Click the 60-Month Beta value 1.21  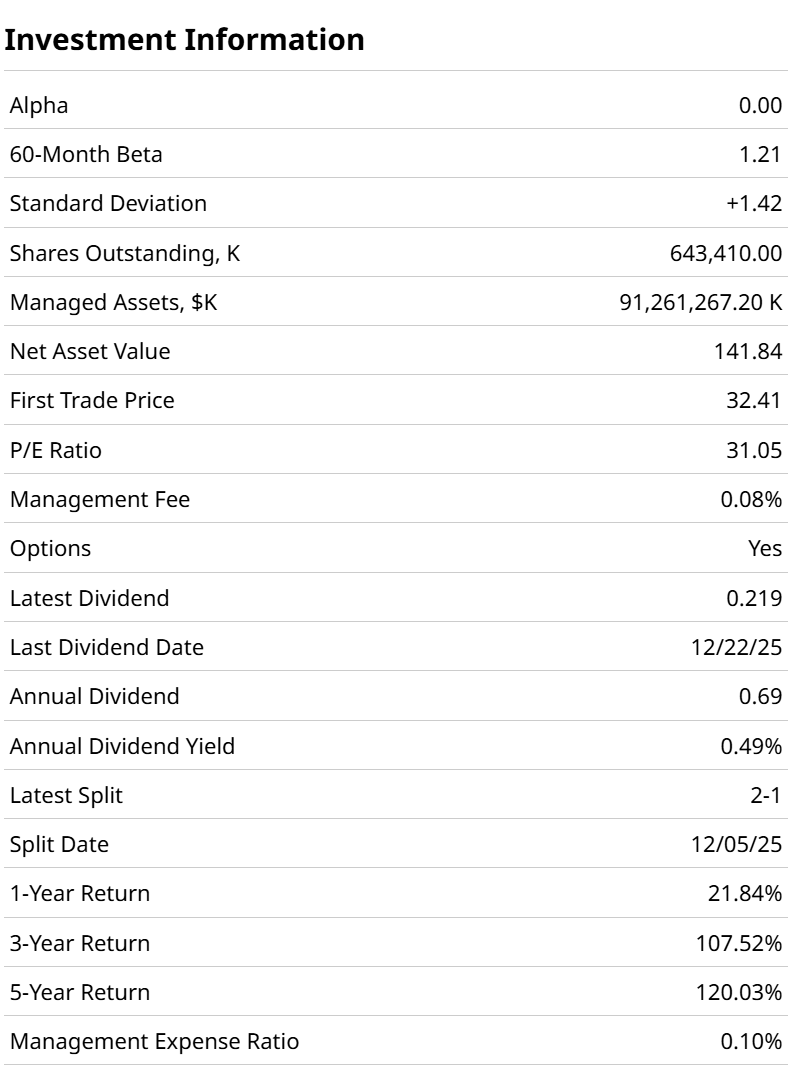760,154
